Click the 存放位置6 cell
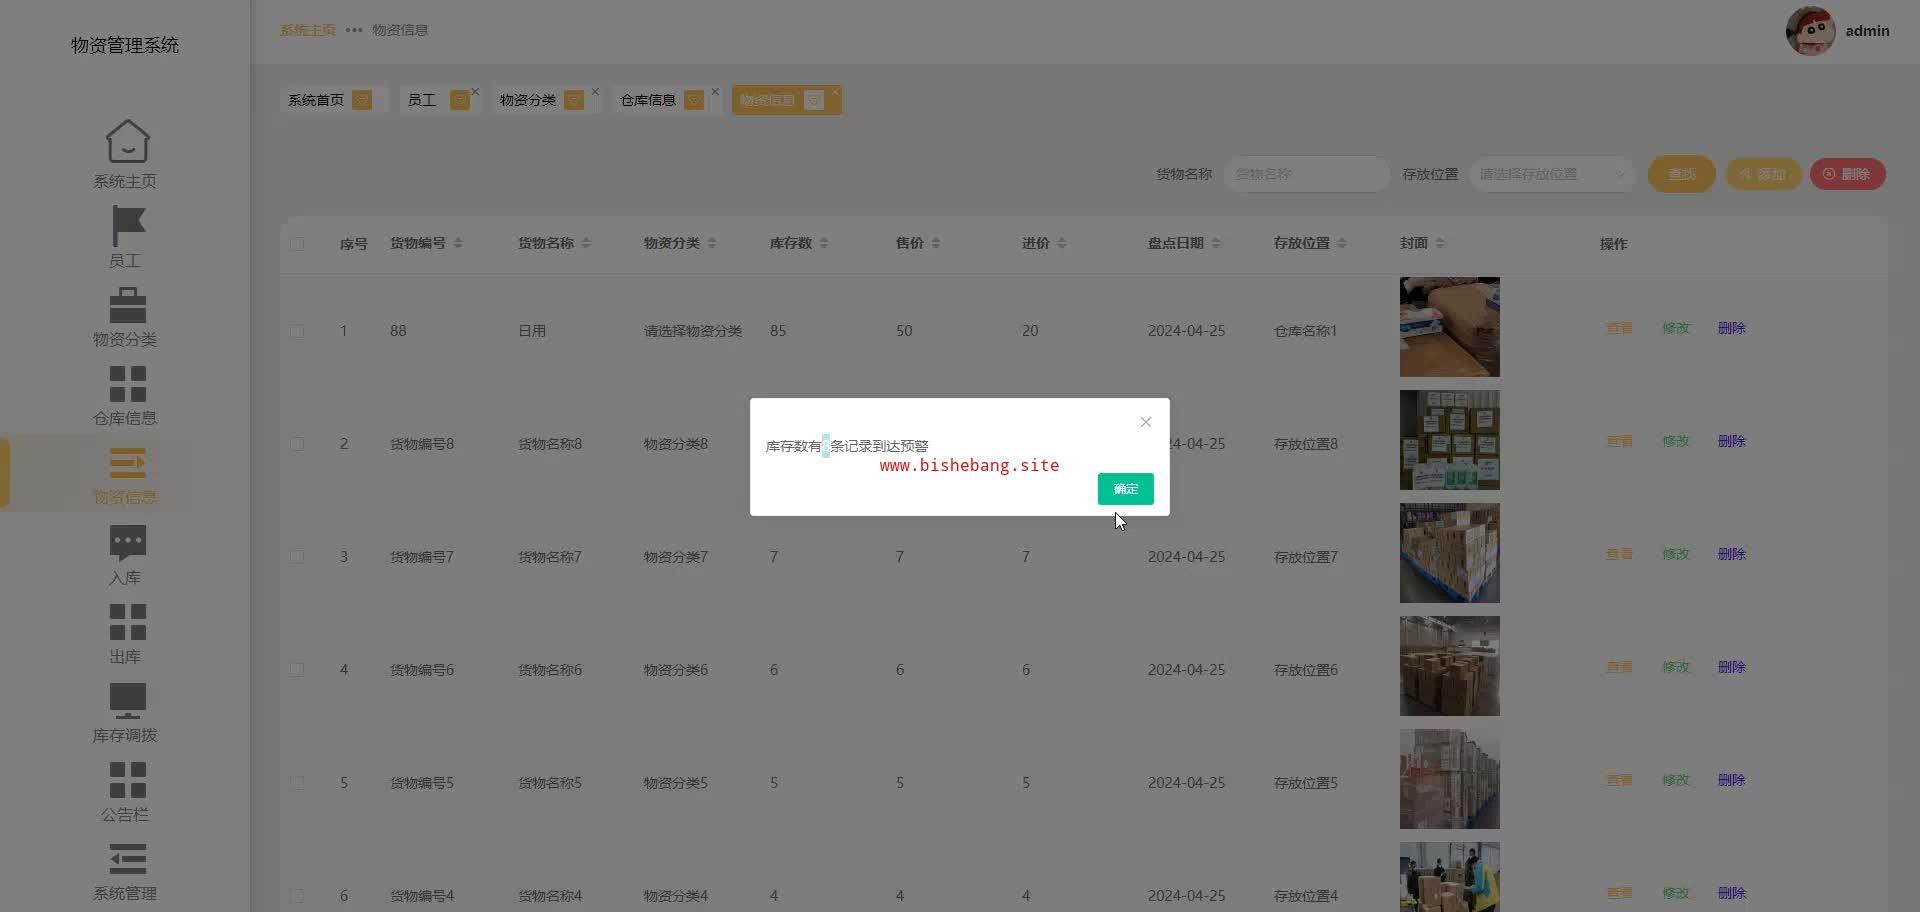 coord(1306,670)
